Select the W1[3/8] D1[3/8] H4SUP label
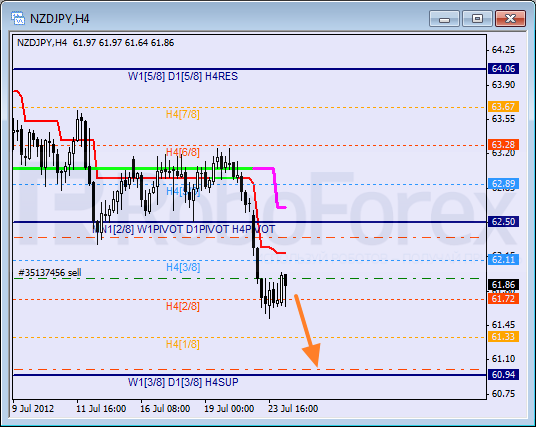 click(x=183, y=382)
